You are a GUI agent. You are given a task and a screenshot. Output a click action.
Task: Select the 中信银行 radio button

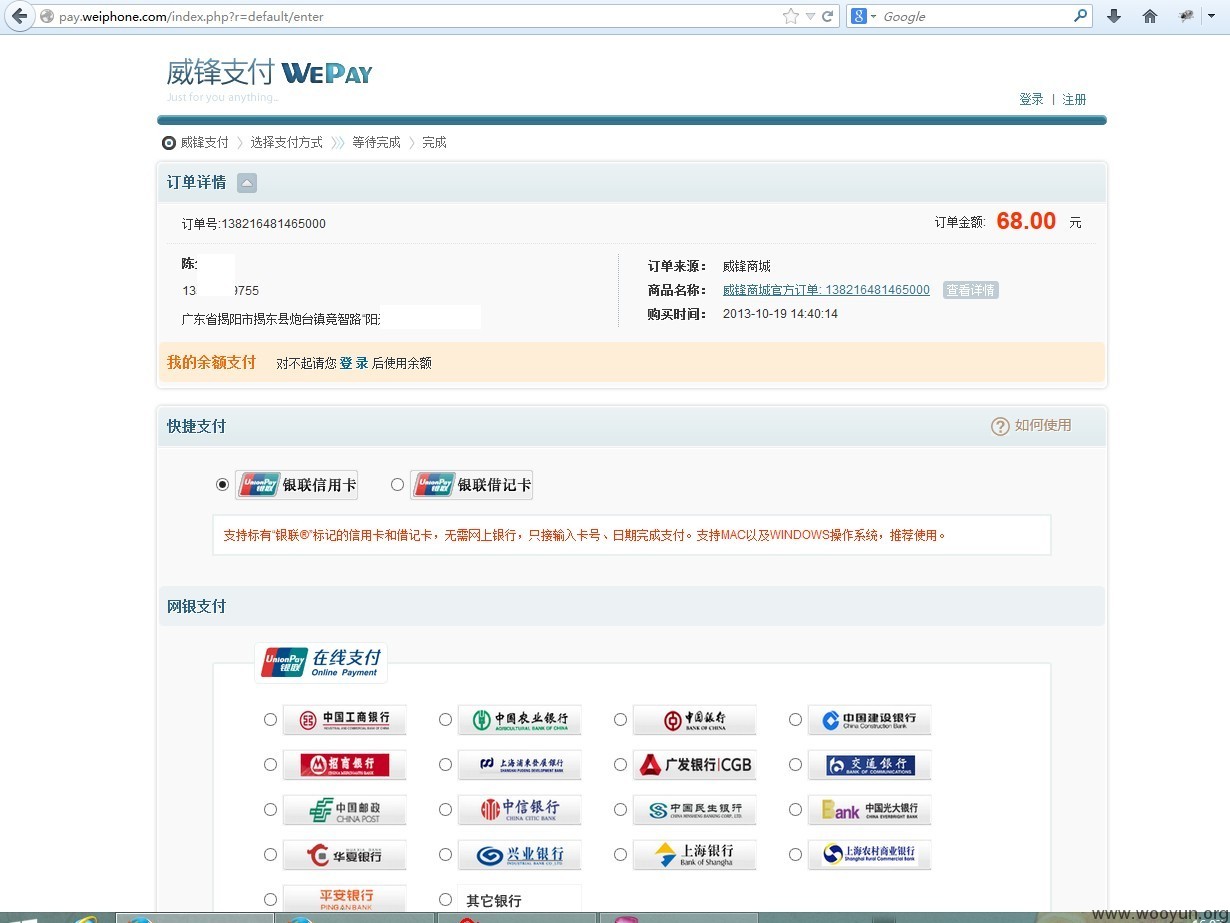click(445, 809)
